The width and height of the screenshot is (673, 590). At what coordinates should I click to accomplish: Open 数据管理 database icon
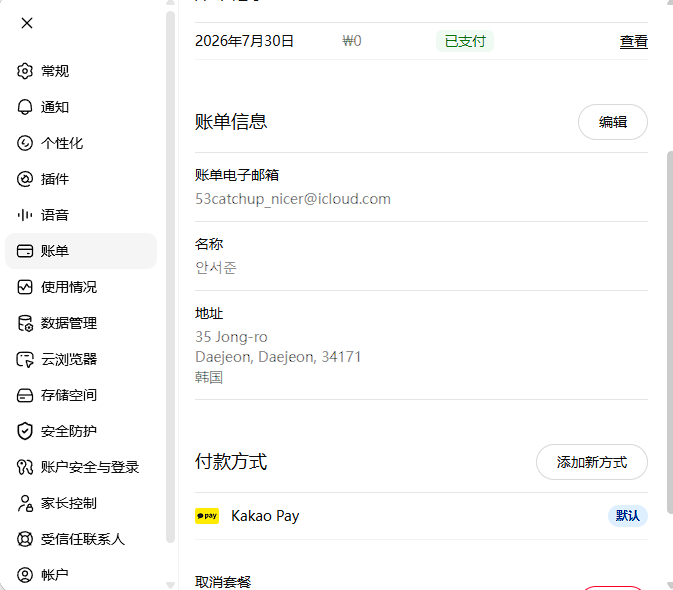[25, 323]
